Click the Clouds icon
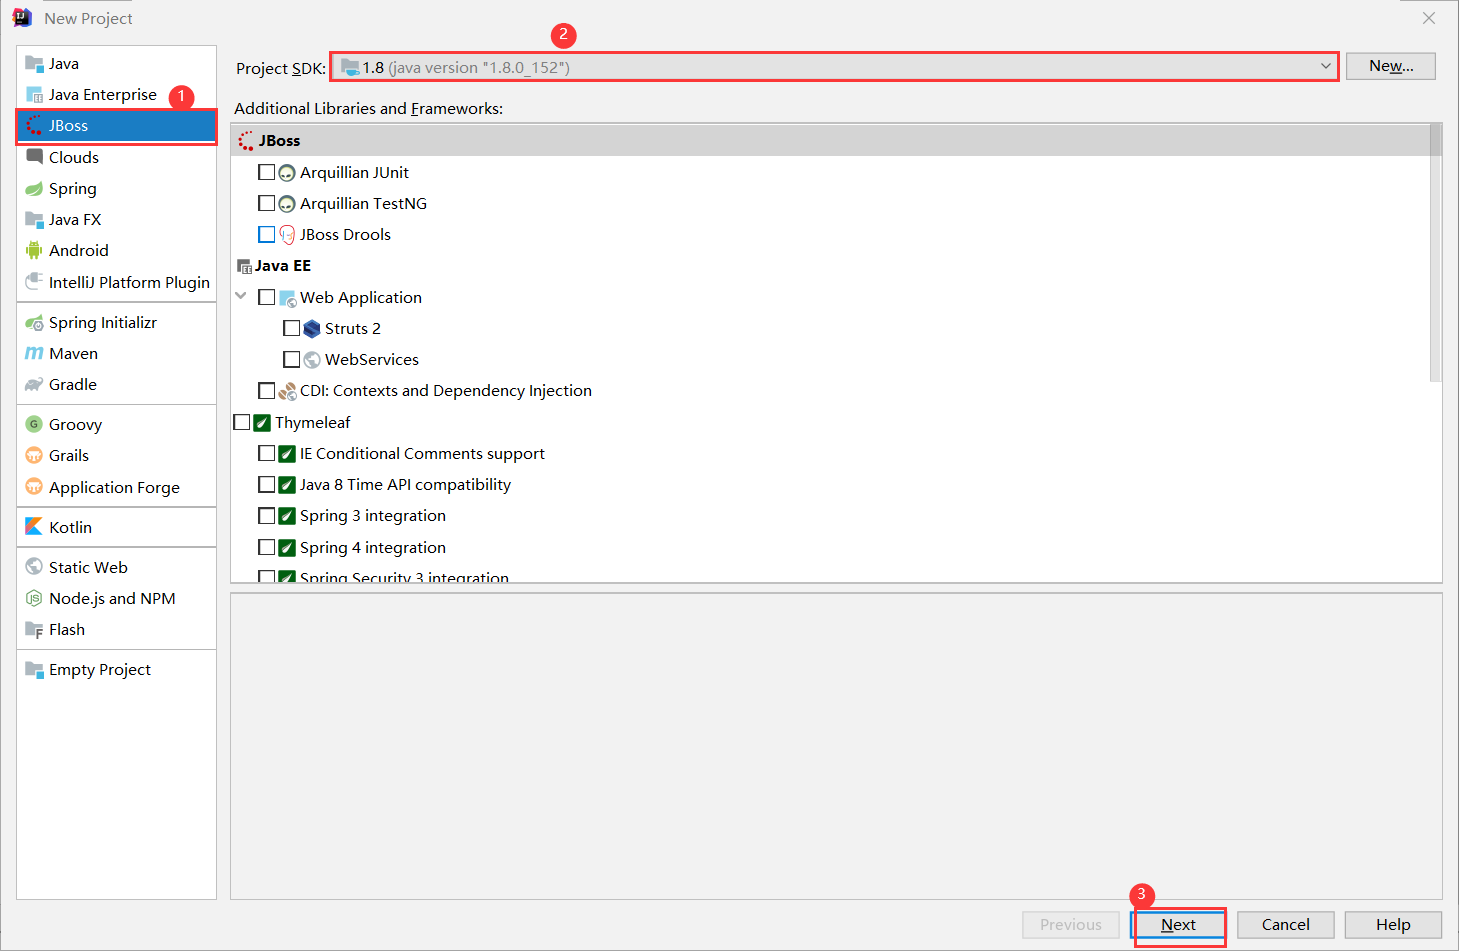 [34, 157]
